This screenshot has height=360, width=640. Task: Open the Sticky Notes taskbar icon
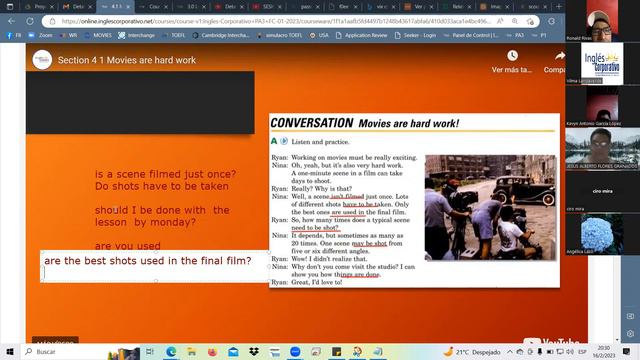(336, 351)
